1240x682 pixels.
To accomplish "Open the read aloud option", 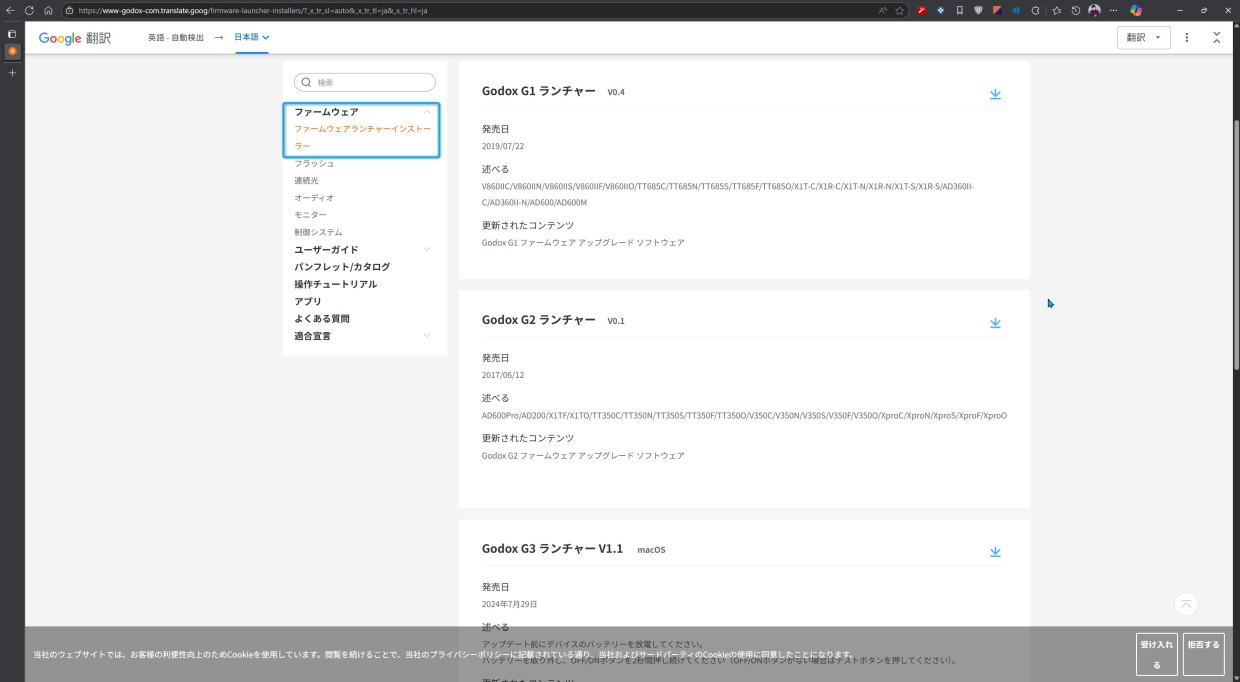I will coord(883,10).
